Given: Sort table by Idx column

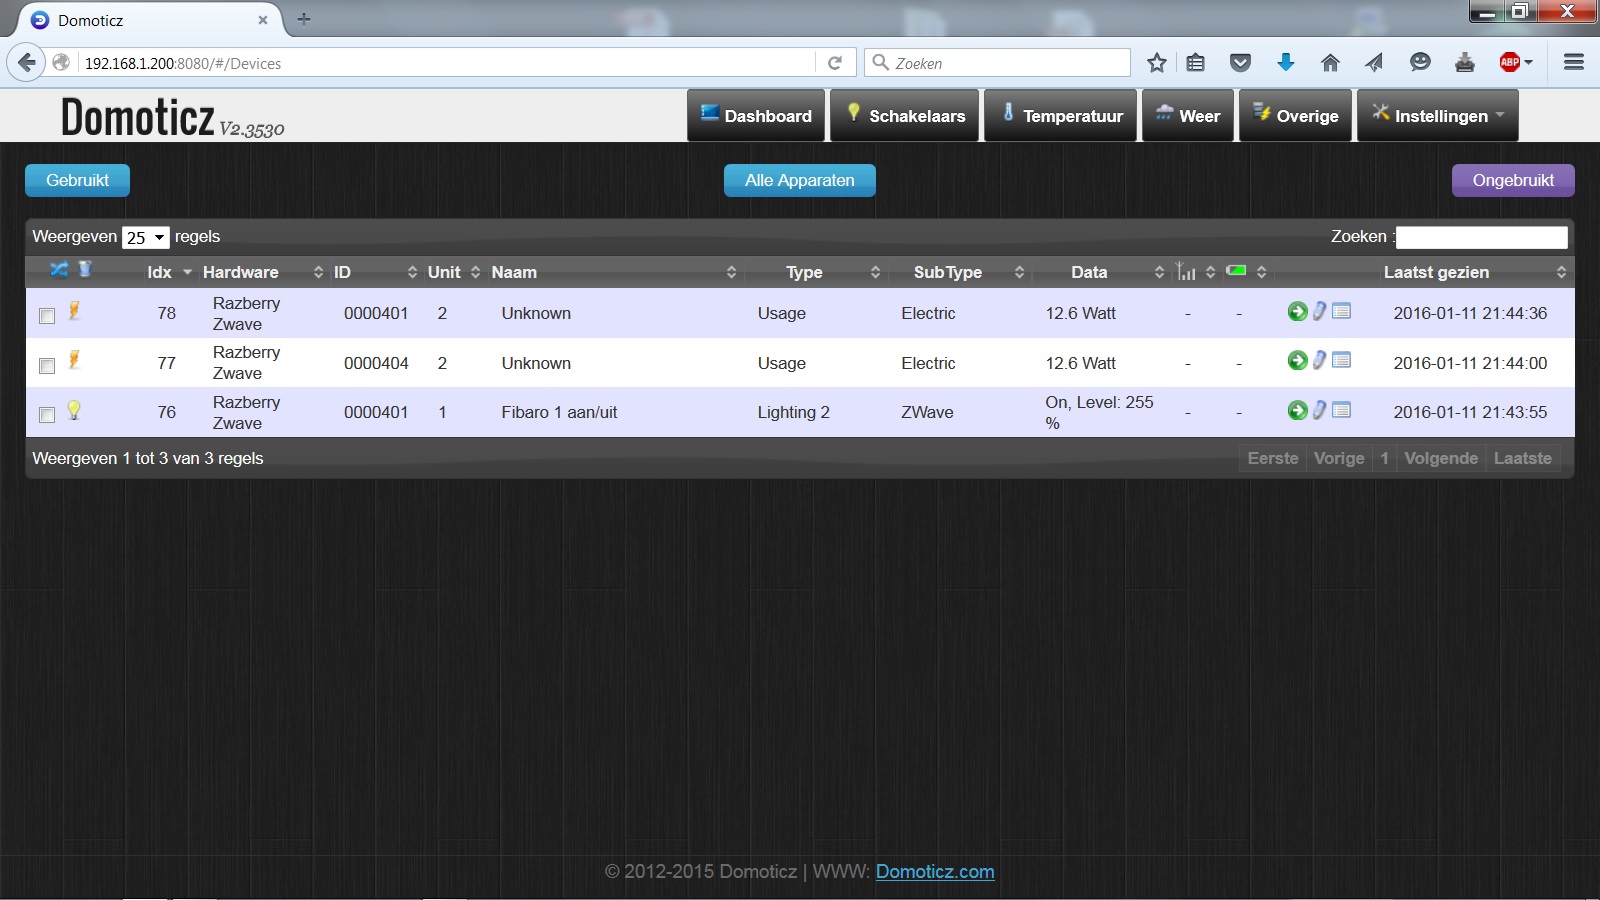Looking at the screenshot, I should click(168, 272).
